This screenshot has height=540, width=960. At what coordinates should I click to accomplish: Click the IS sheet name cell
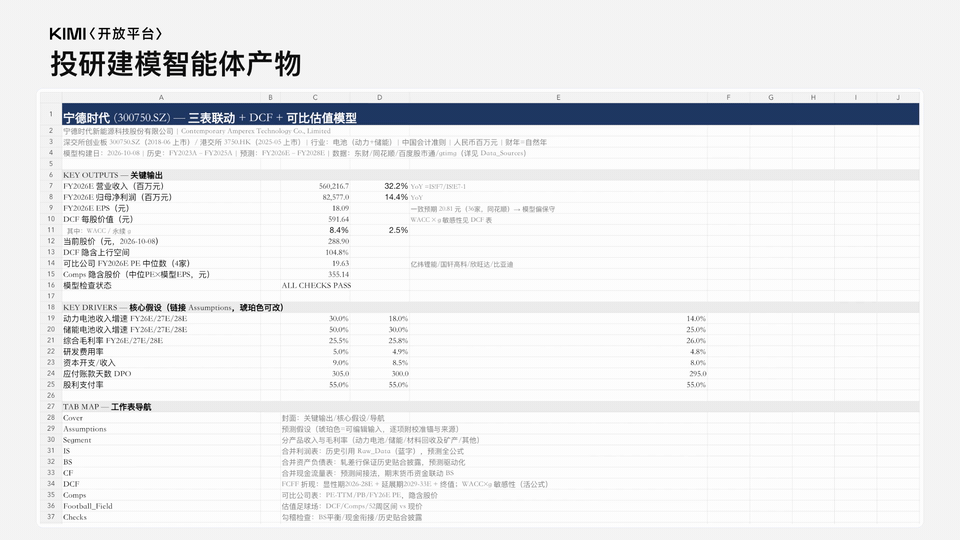point(66,451)
